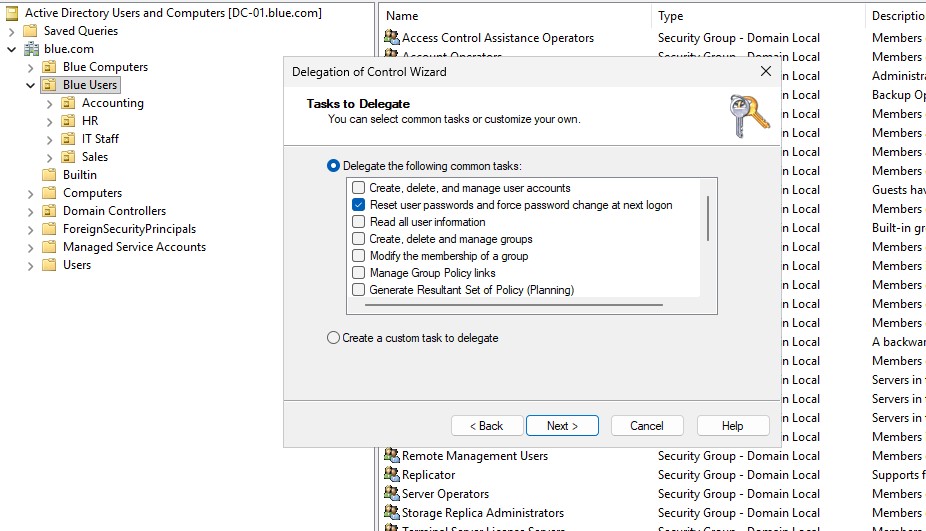This screenshot has width=926, height=531.
Task: Expand the Accounting OU node
Action: (50, 103)
